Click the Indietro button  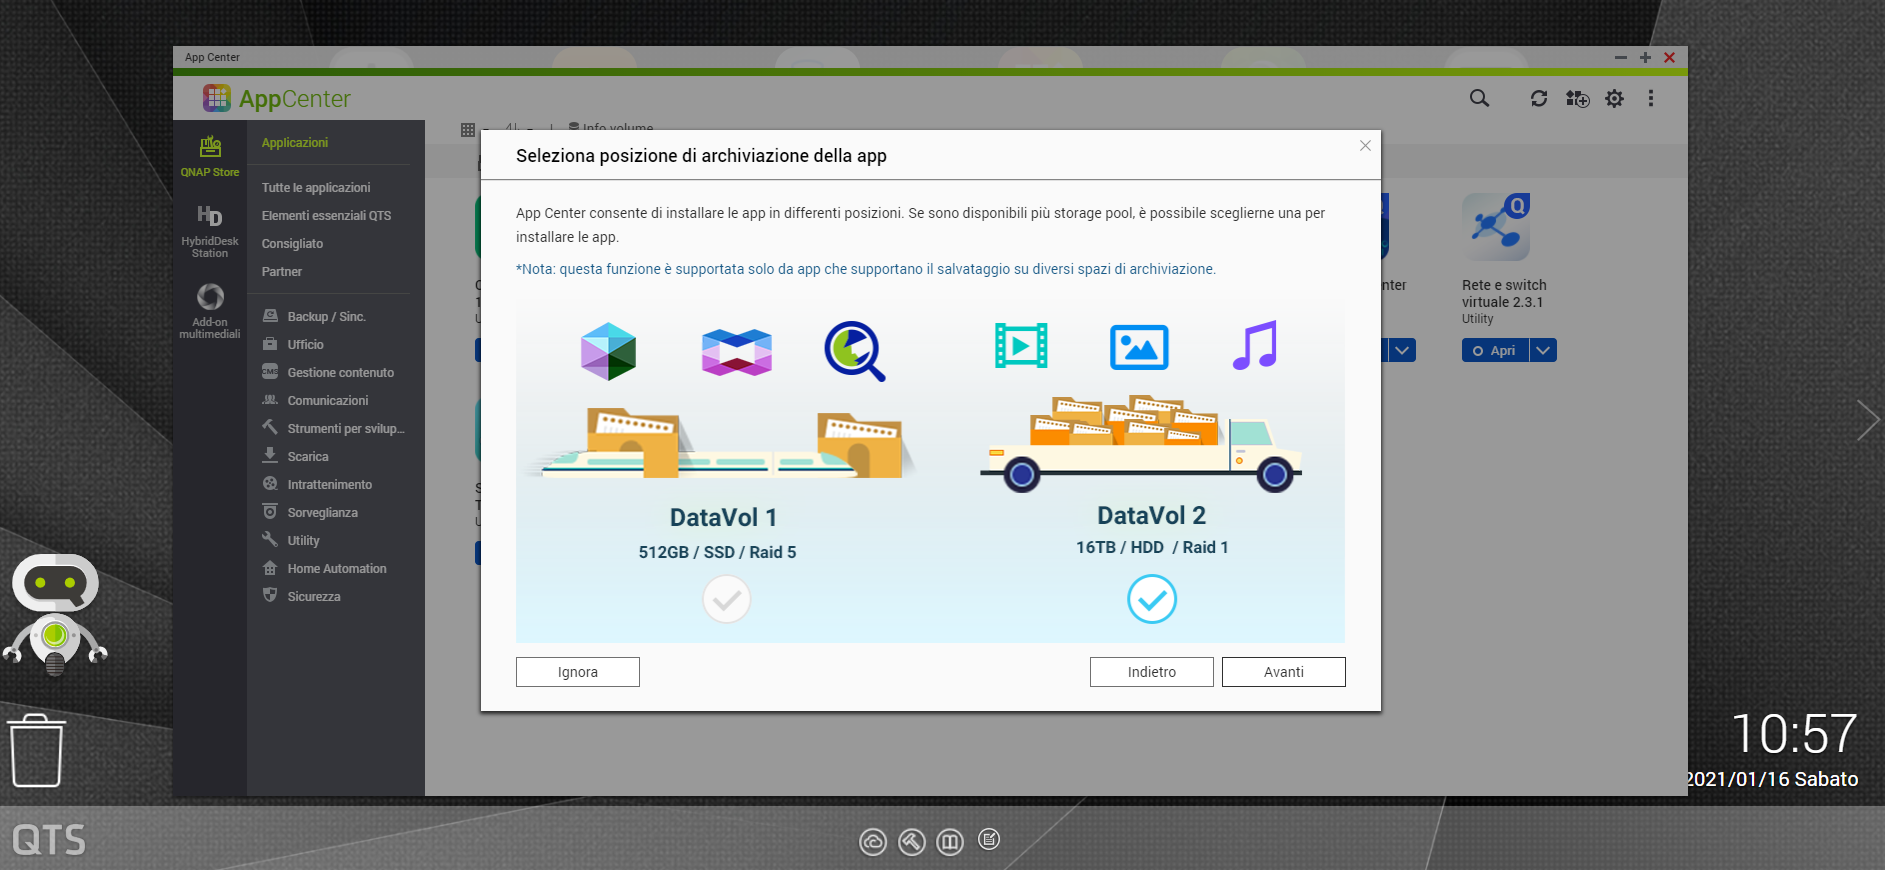tap(1152, 672)
